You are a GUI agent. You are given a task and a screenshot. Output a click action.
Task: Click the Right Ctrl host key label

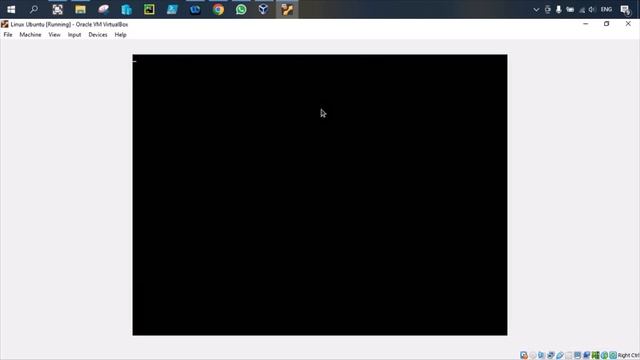[x=629, y=356]
